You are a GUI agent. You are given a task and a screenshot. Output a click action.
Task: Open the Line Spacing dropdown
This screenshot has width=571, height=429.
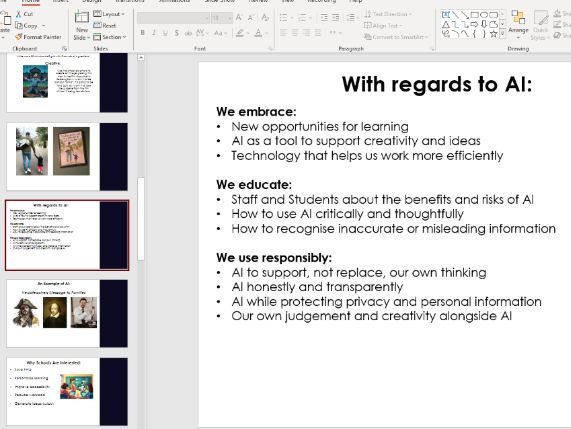click(352, 17)
